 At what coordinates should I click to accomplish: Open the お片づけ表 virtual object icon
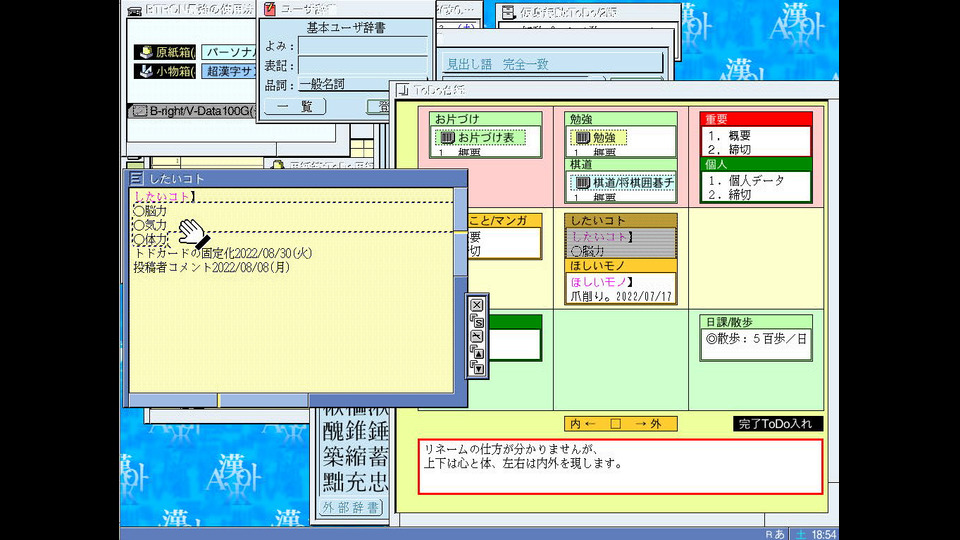click(x=448, y=138)
